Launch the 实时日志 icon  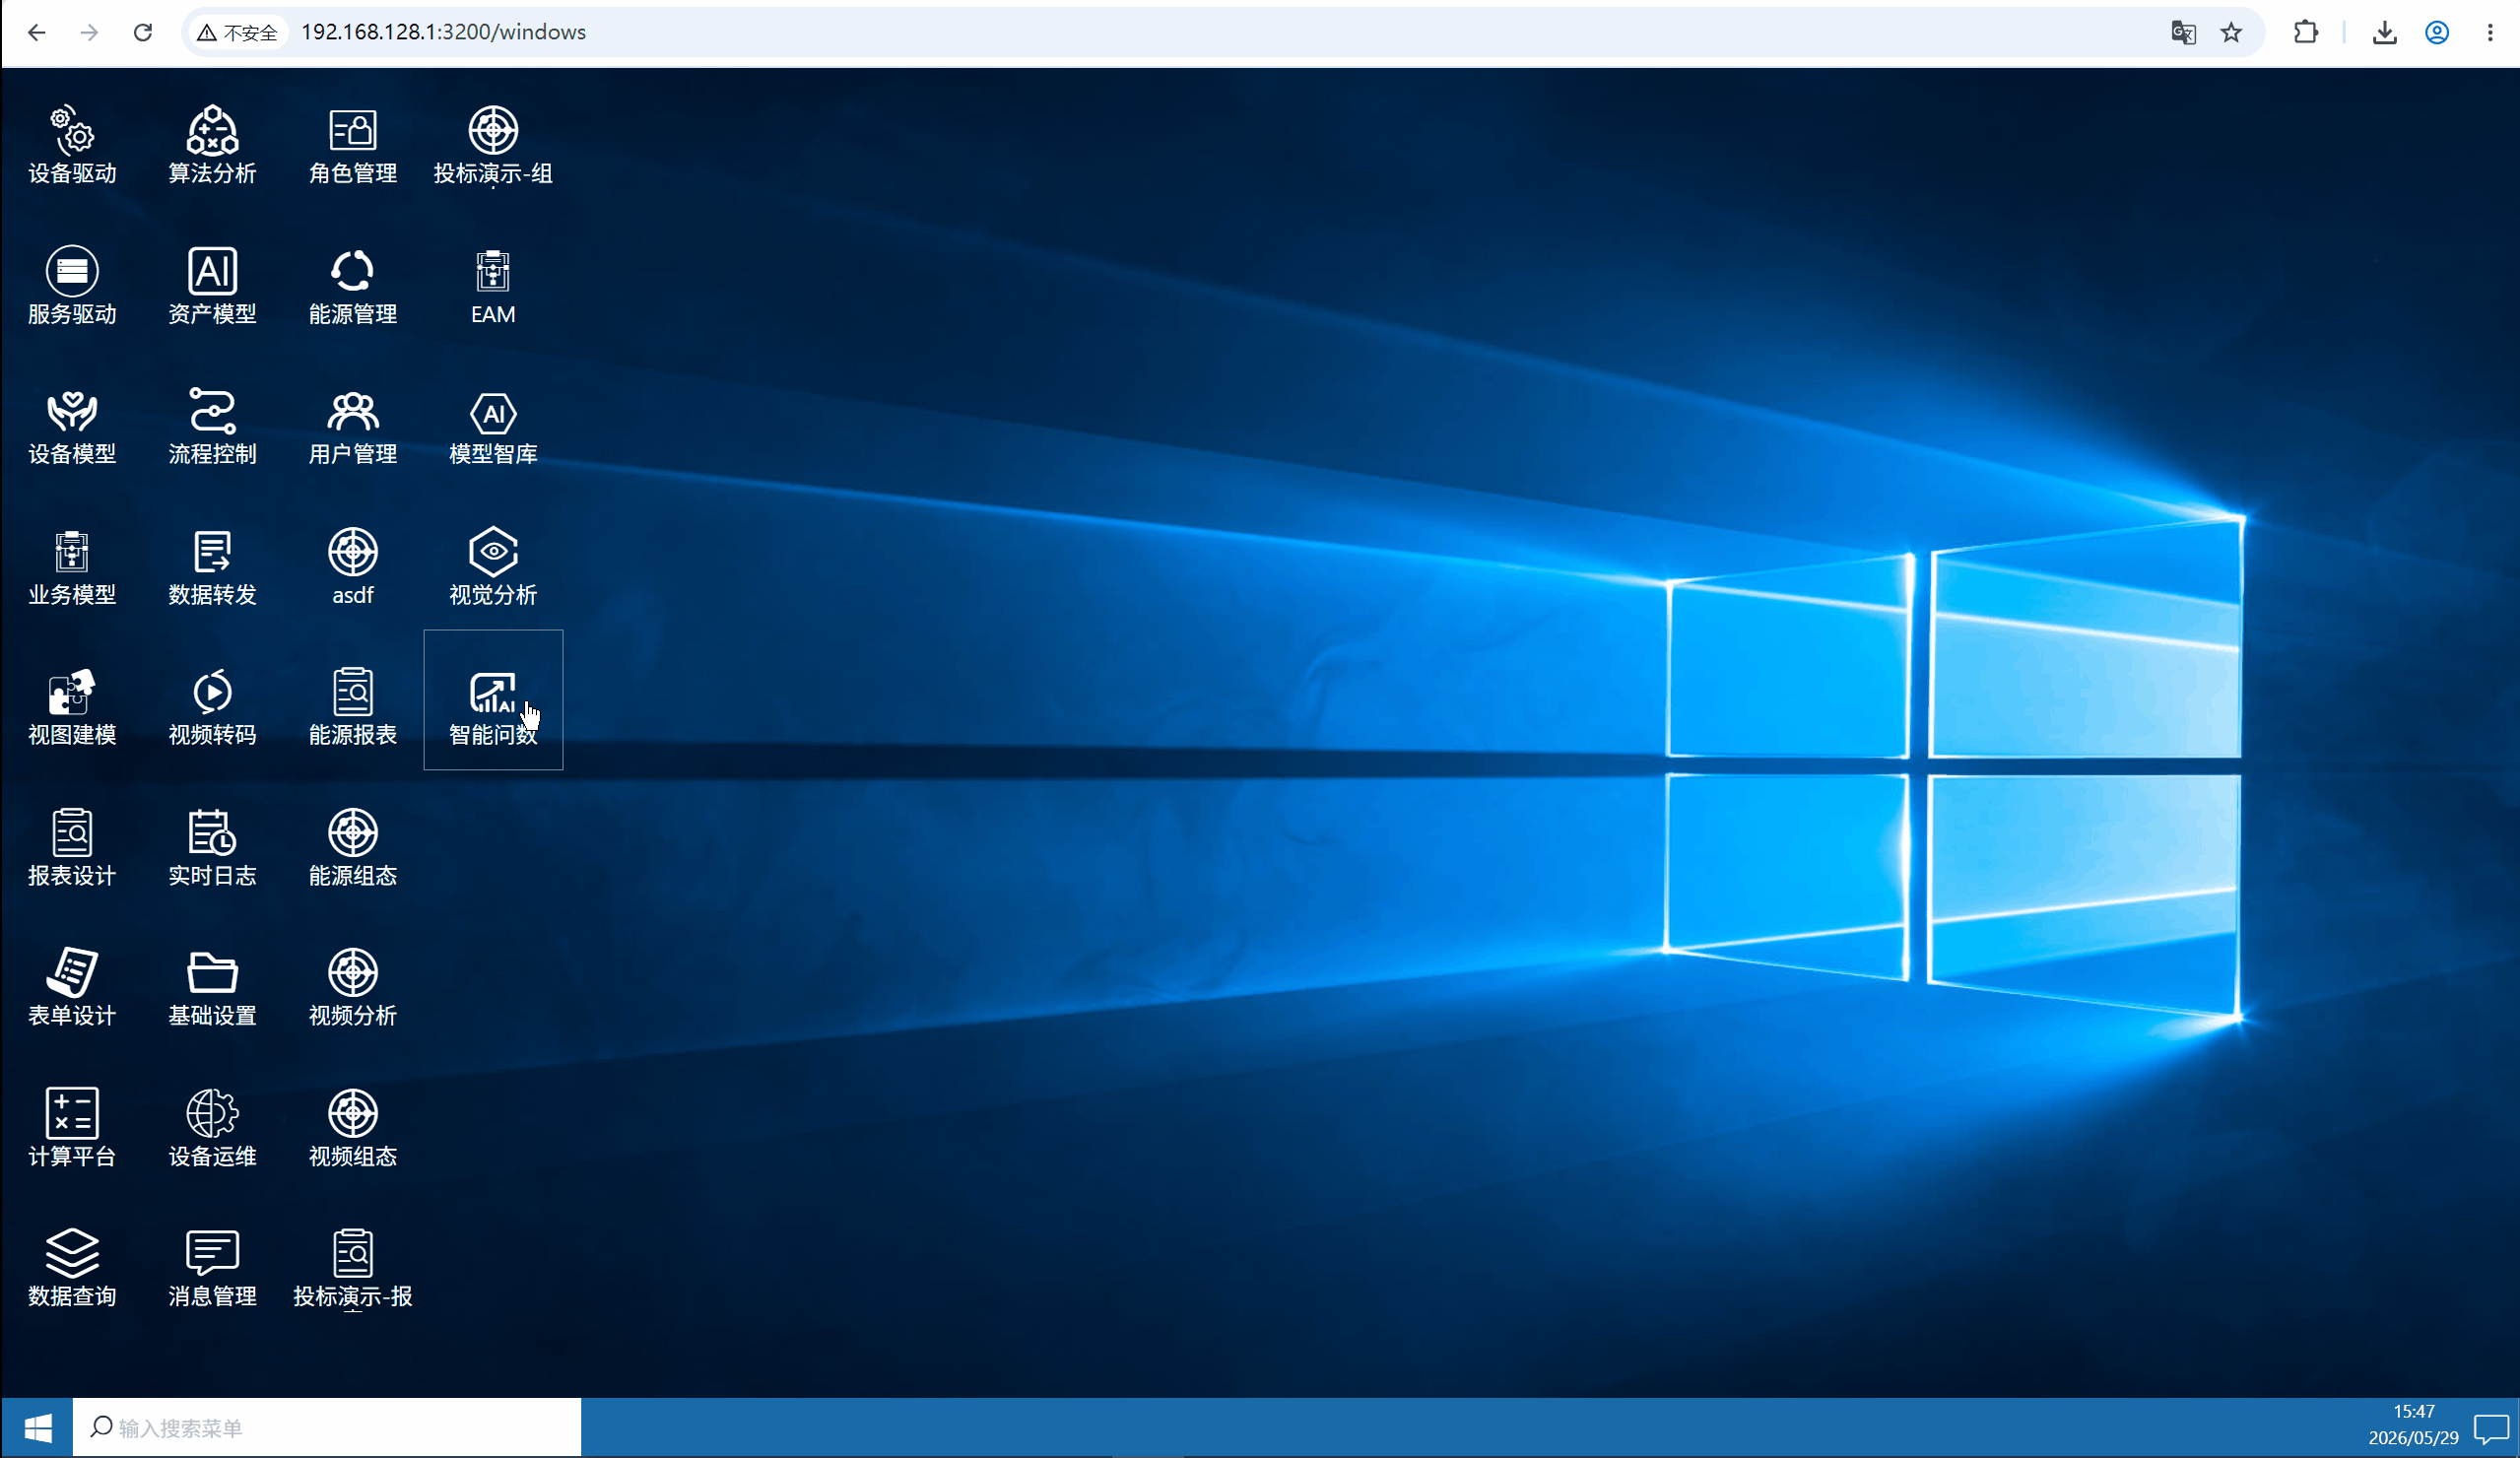pos(212,847)
